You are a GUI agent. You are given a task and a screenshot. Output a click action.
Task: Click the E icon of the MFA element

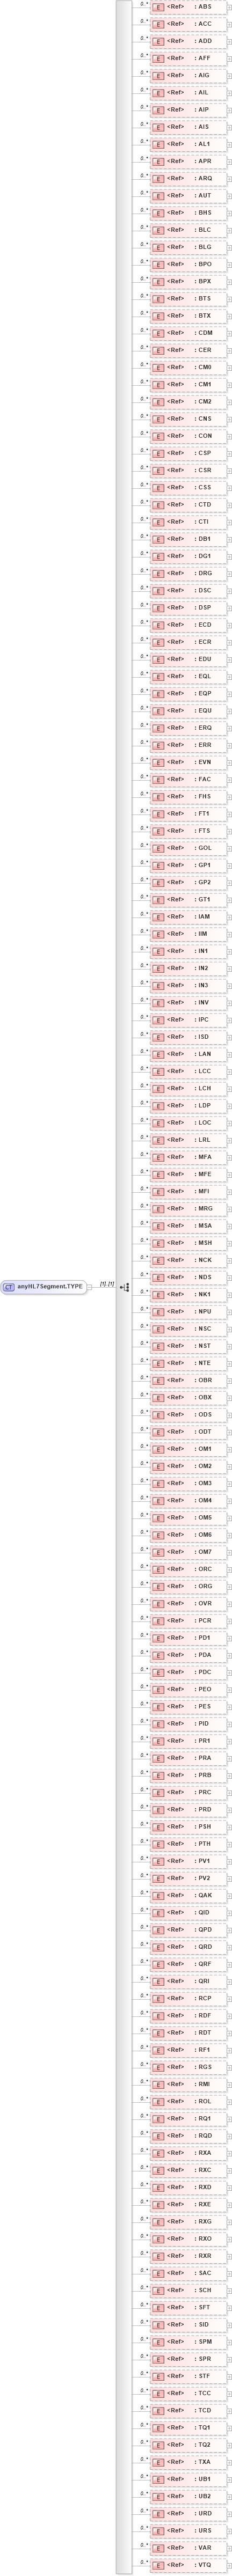pos(158,1157)
